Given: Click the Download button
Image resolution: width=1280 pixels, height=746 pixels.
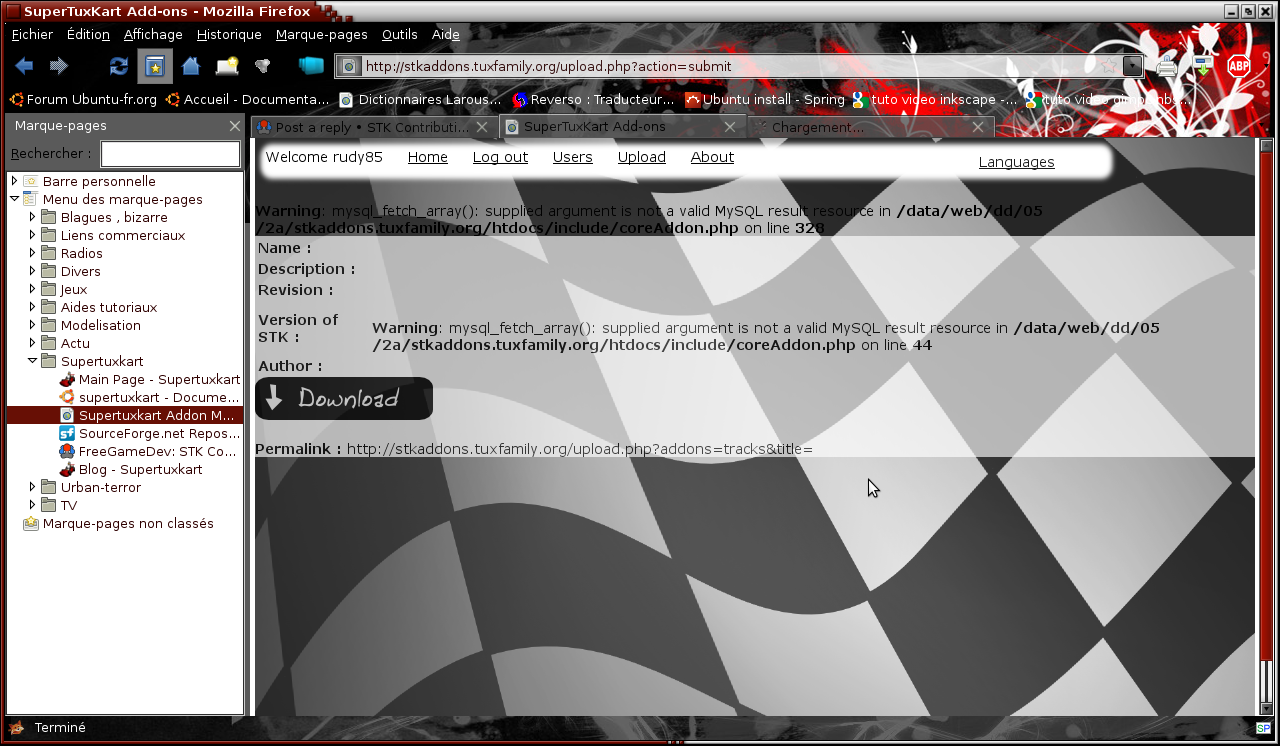Looking at the screenshot, I should point(344,398).
